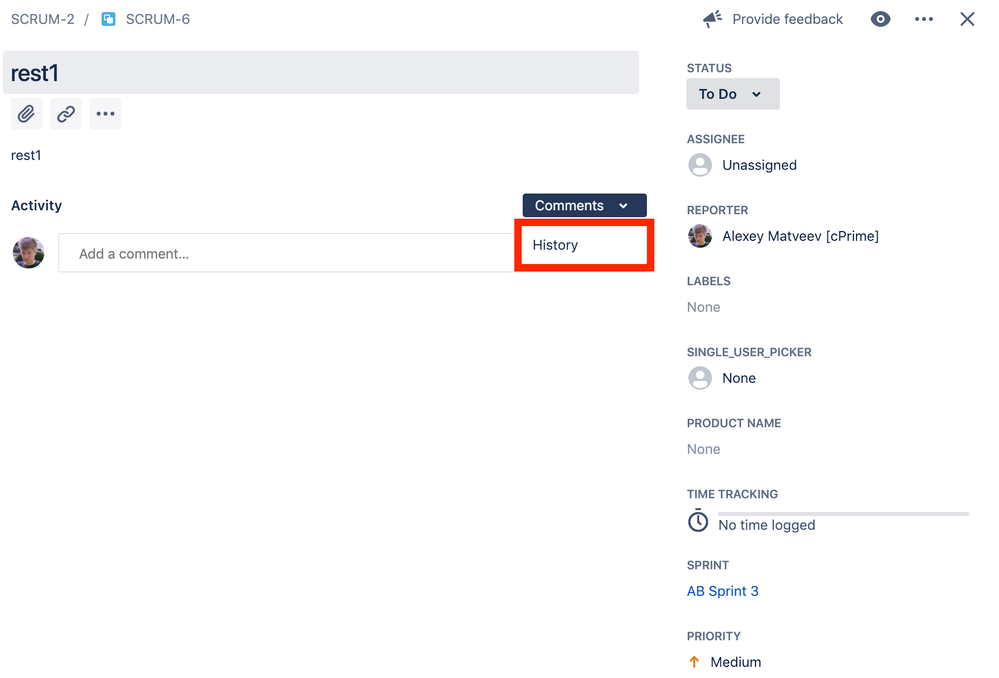Click the orange Medium priority arrow icon
The image size is (999, 678).
pyautogui.click(x=694, y=662)
